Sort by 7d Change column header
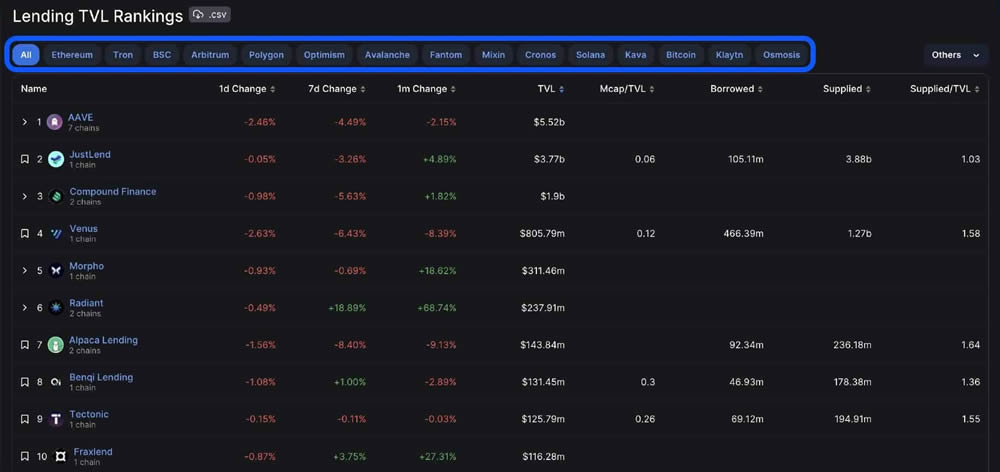The height and width of the screenshot is (472, 1000). tap(337, 89)
